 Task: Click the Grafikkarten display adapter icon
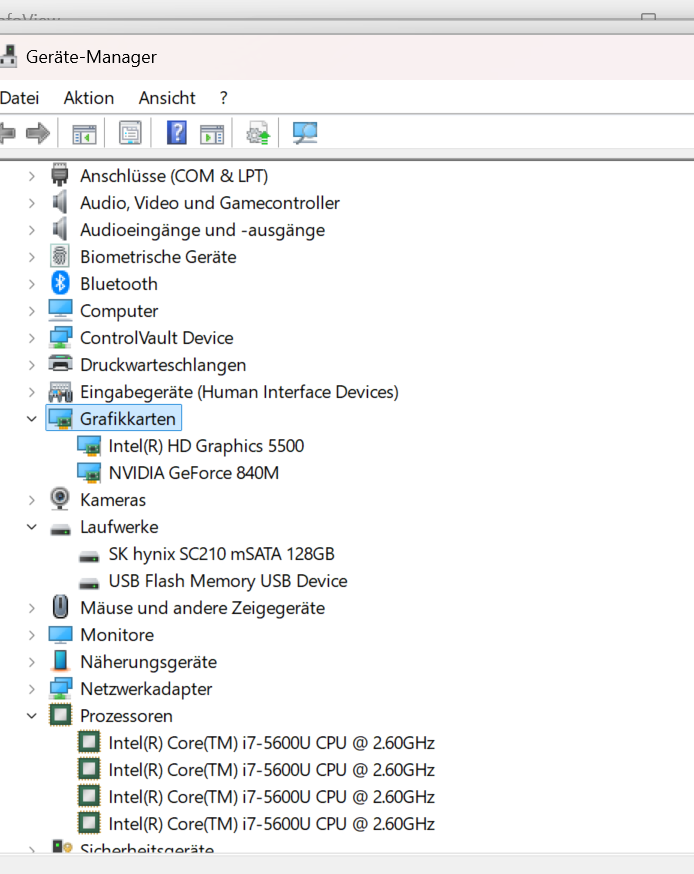click(60, 419)
